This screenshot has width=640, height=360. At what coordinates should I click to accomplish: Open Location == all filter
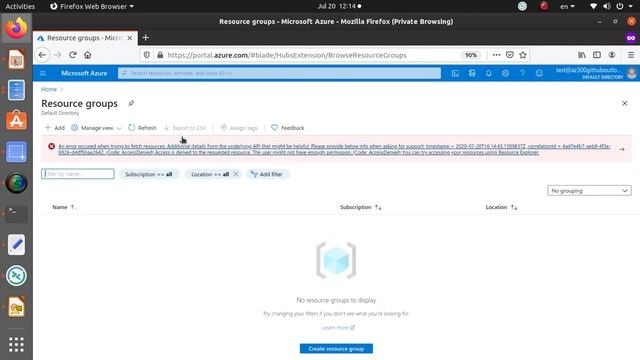pyautogui.click(x=210, y=174)
